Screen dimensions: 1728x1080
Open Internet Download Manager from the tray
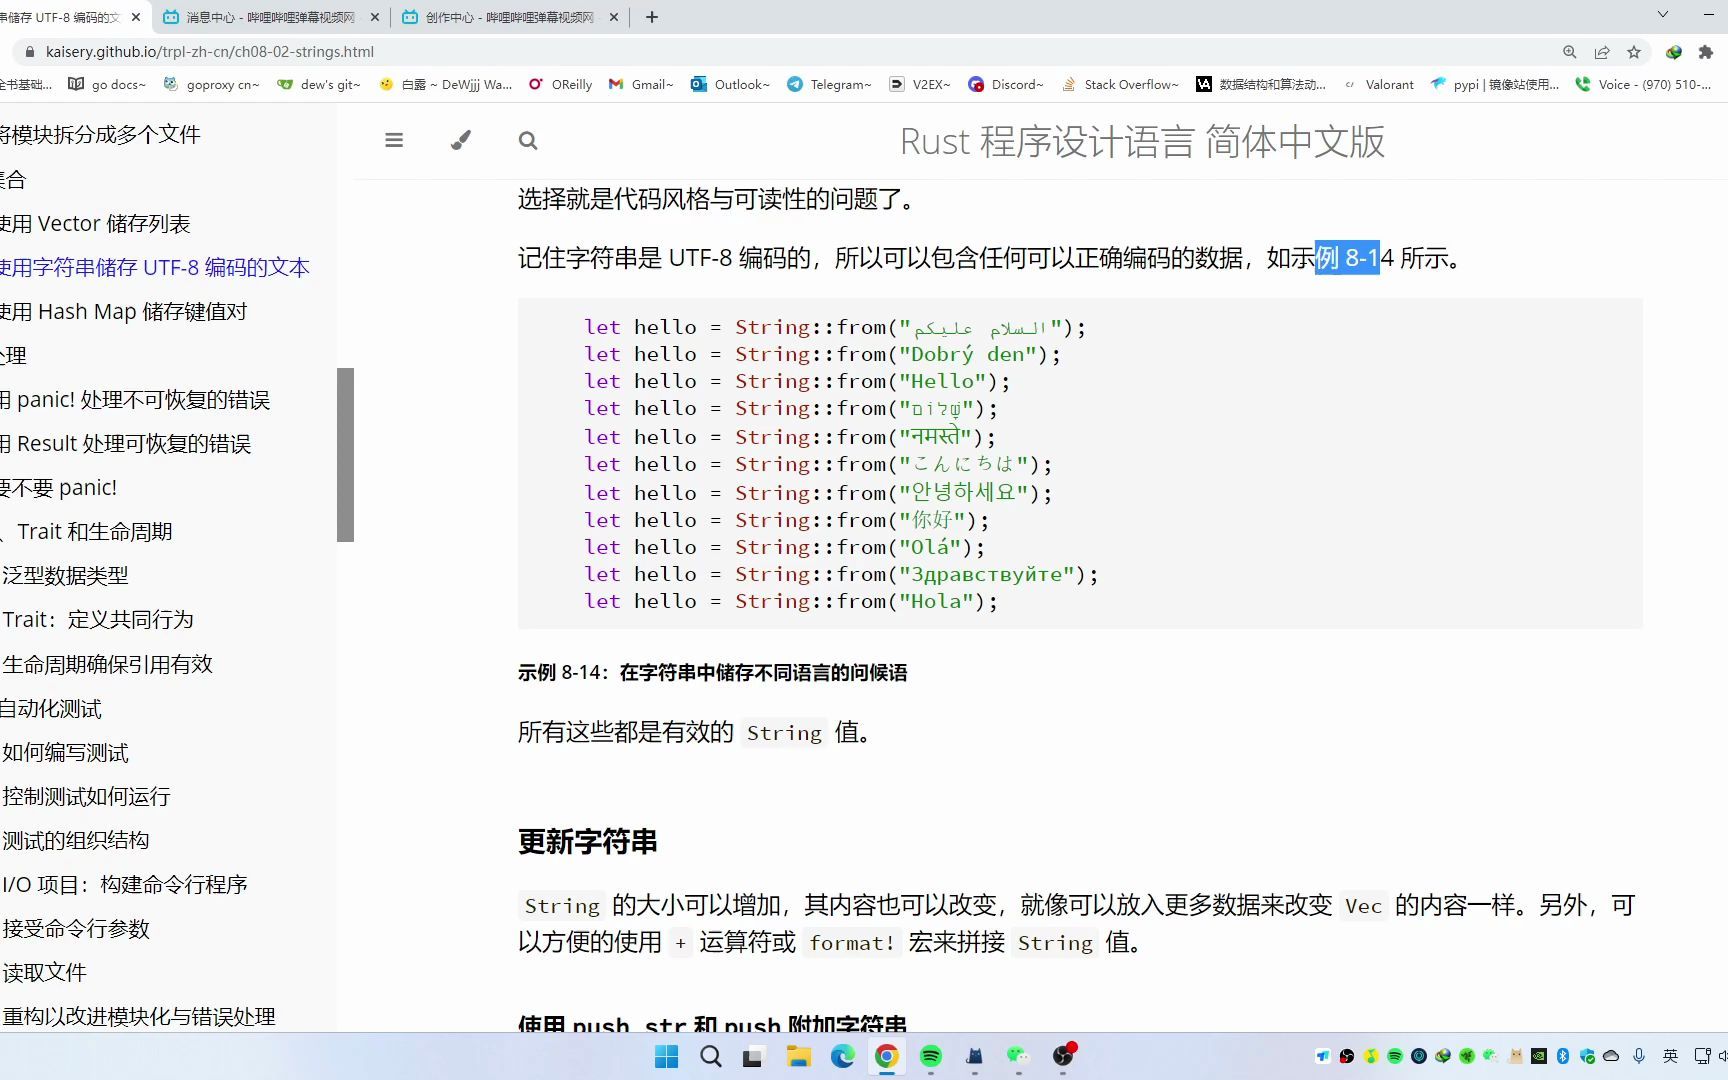pyautogui.click(x=1443, y=1056)
